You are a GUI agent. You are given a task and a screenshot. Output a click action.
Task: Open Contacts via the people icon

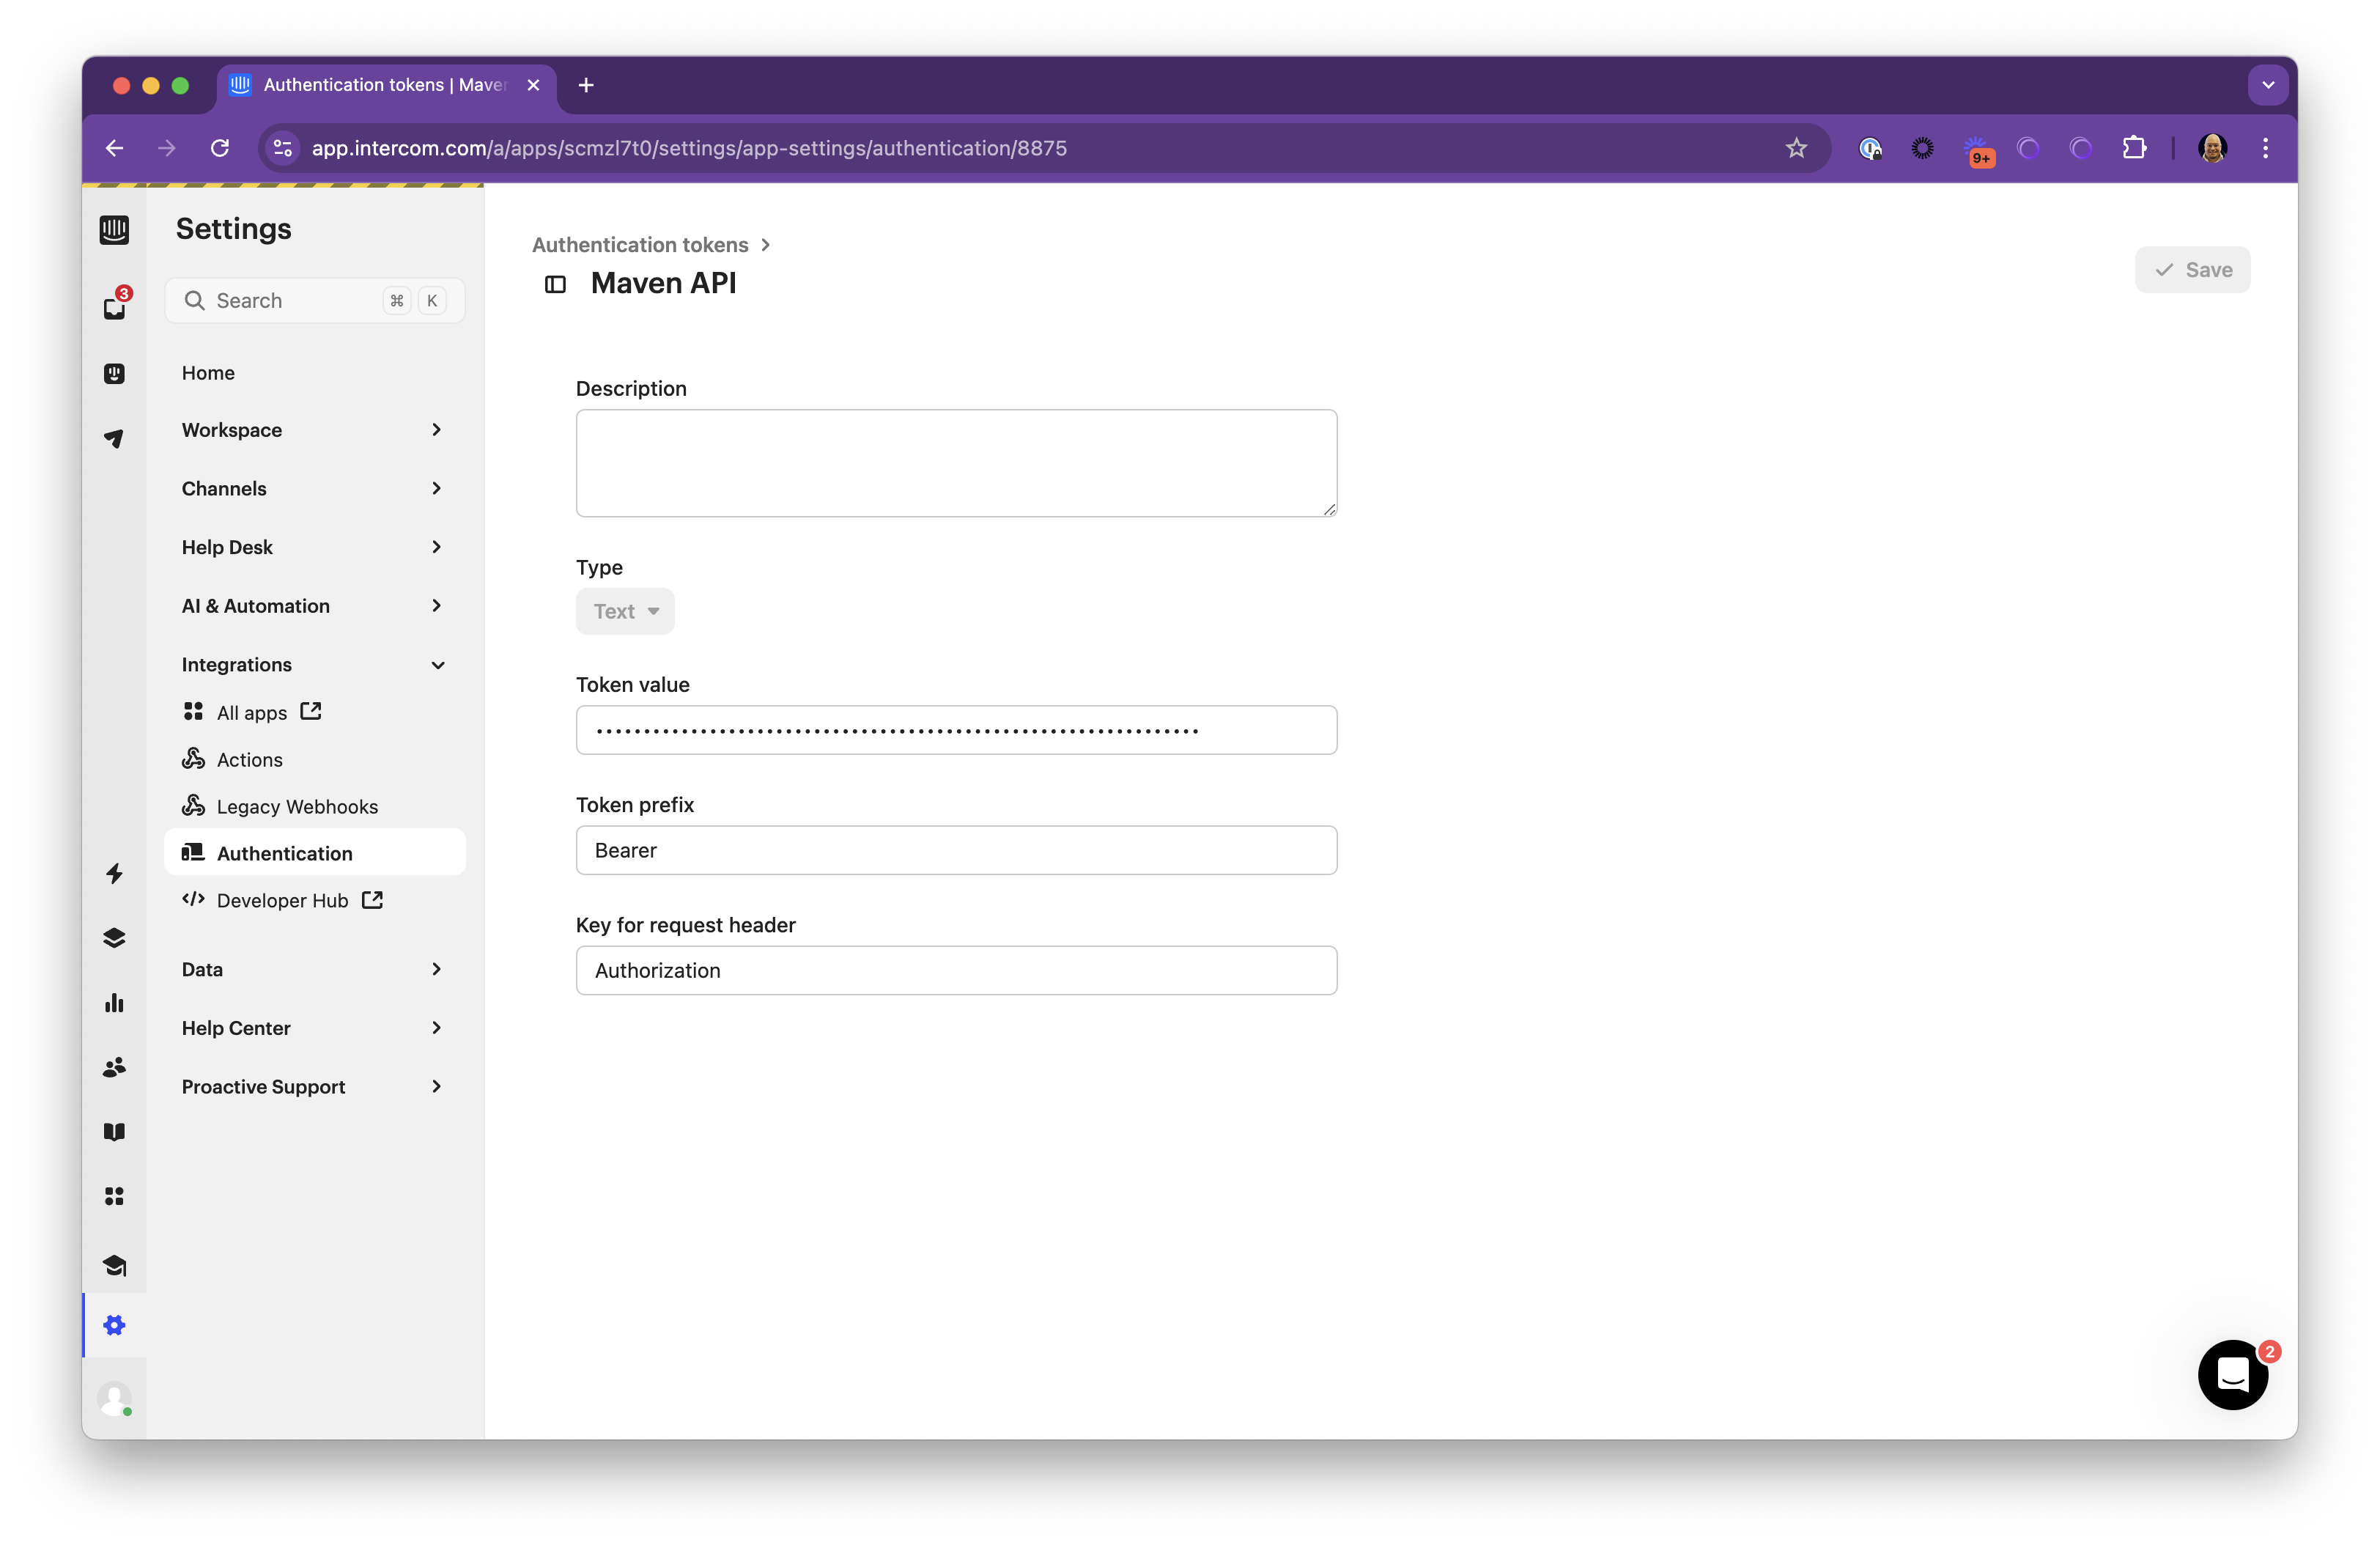pos(114,1067)
